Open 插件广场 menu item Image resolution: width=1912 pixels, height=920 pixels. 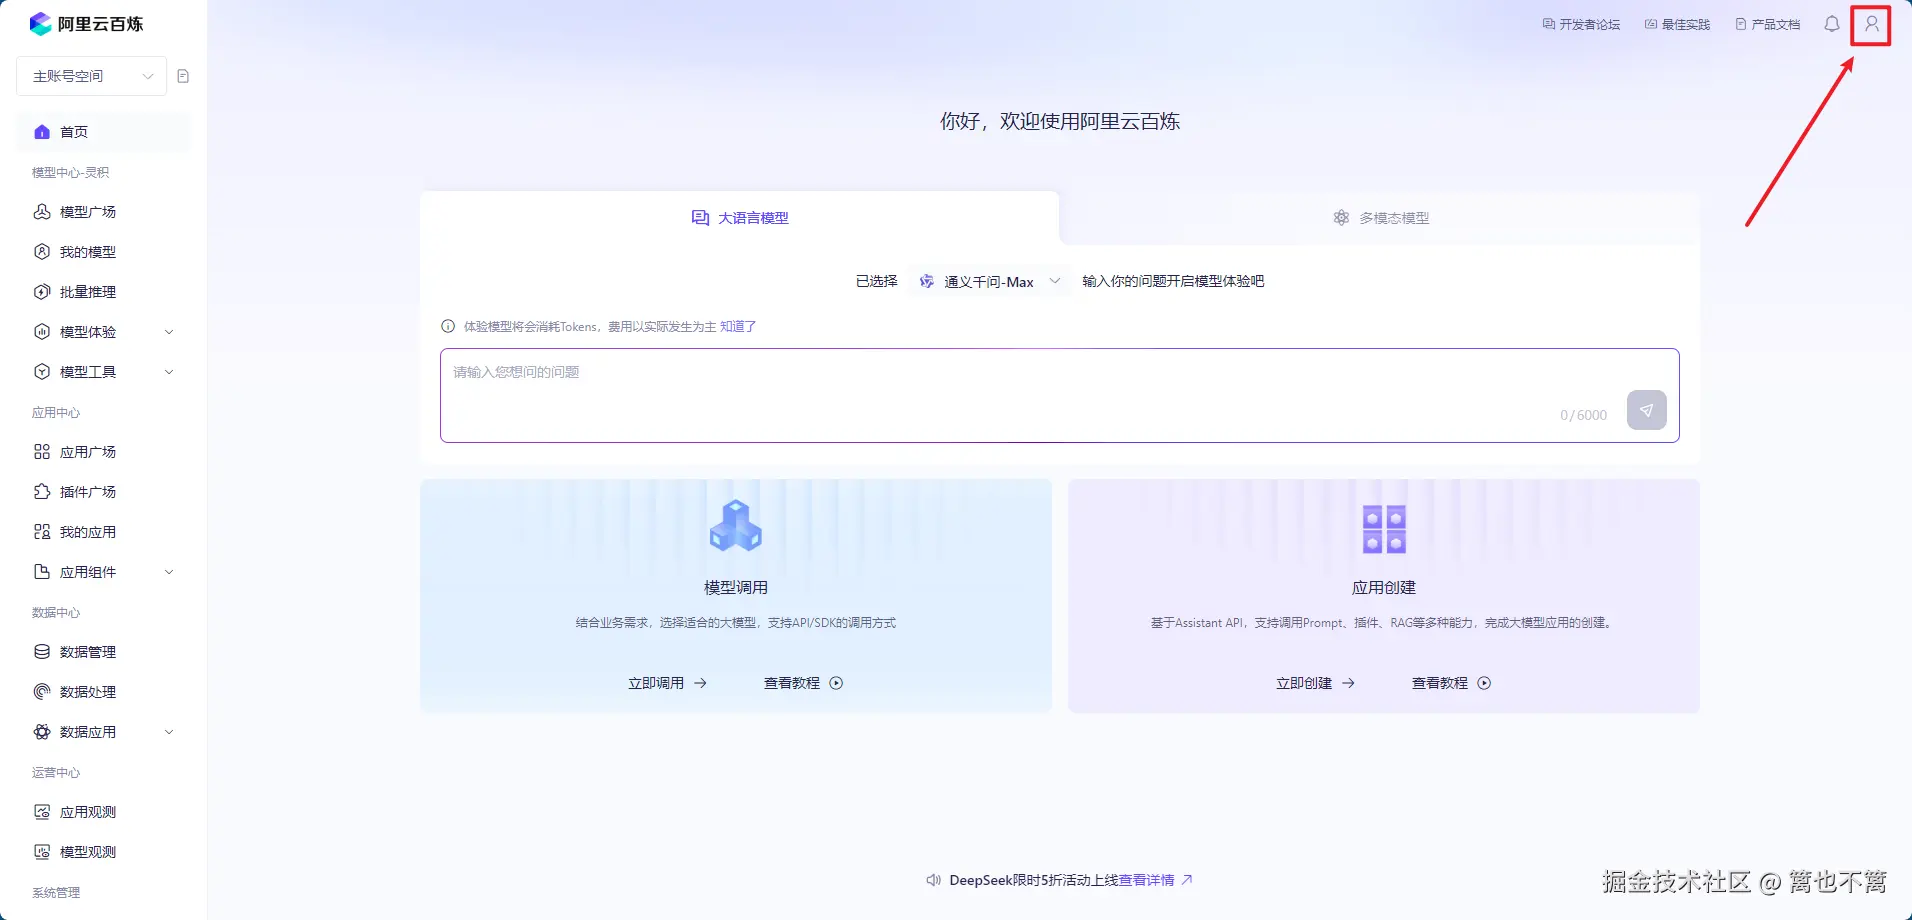click(103, 492)
